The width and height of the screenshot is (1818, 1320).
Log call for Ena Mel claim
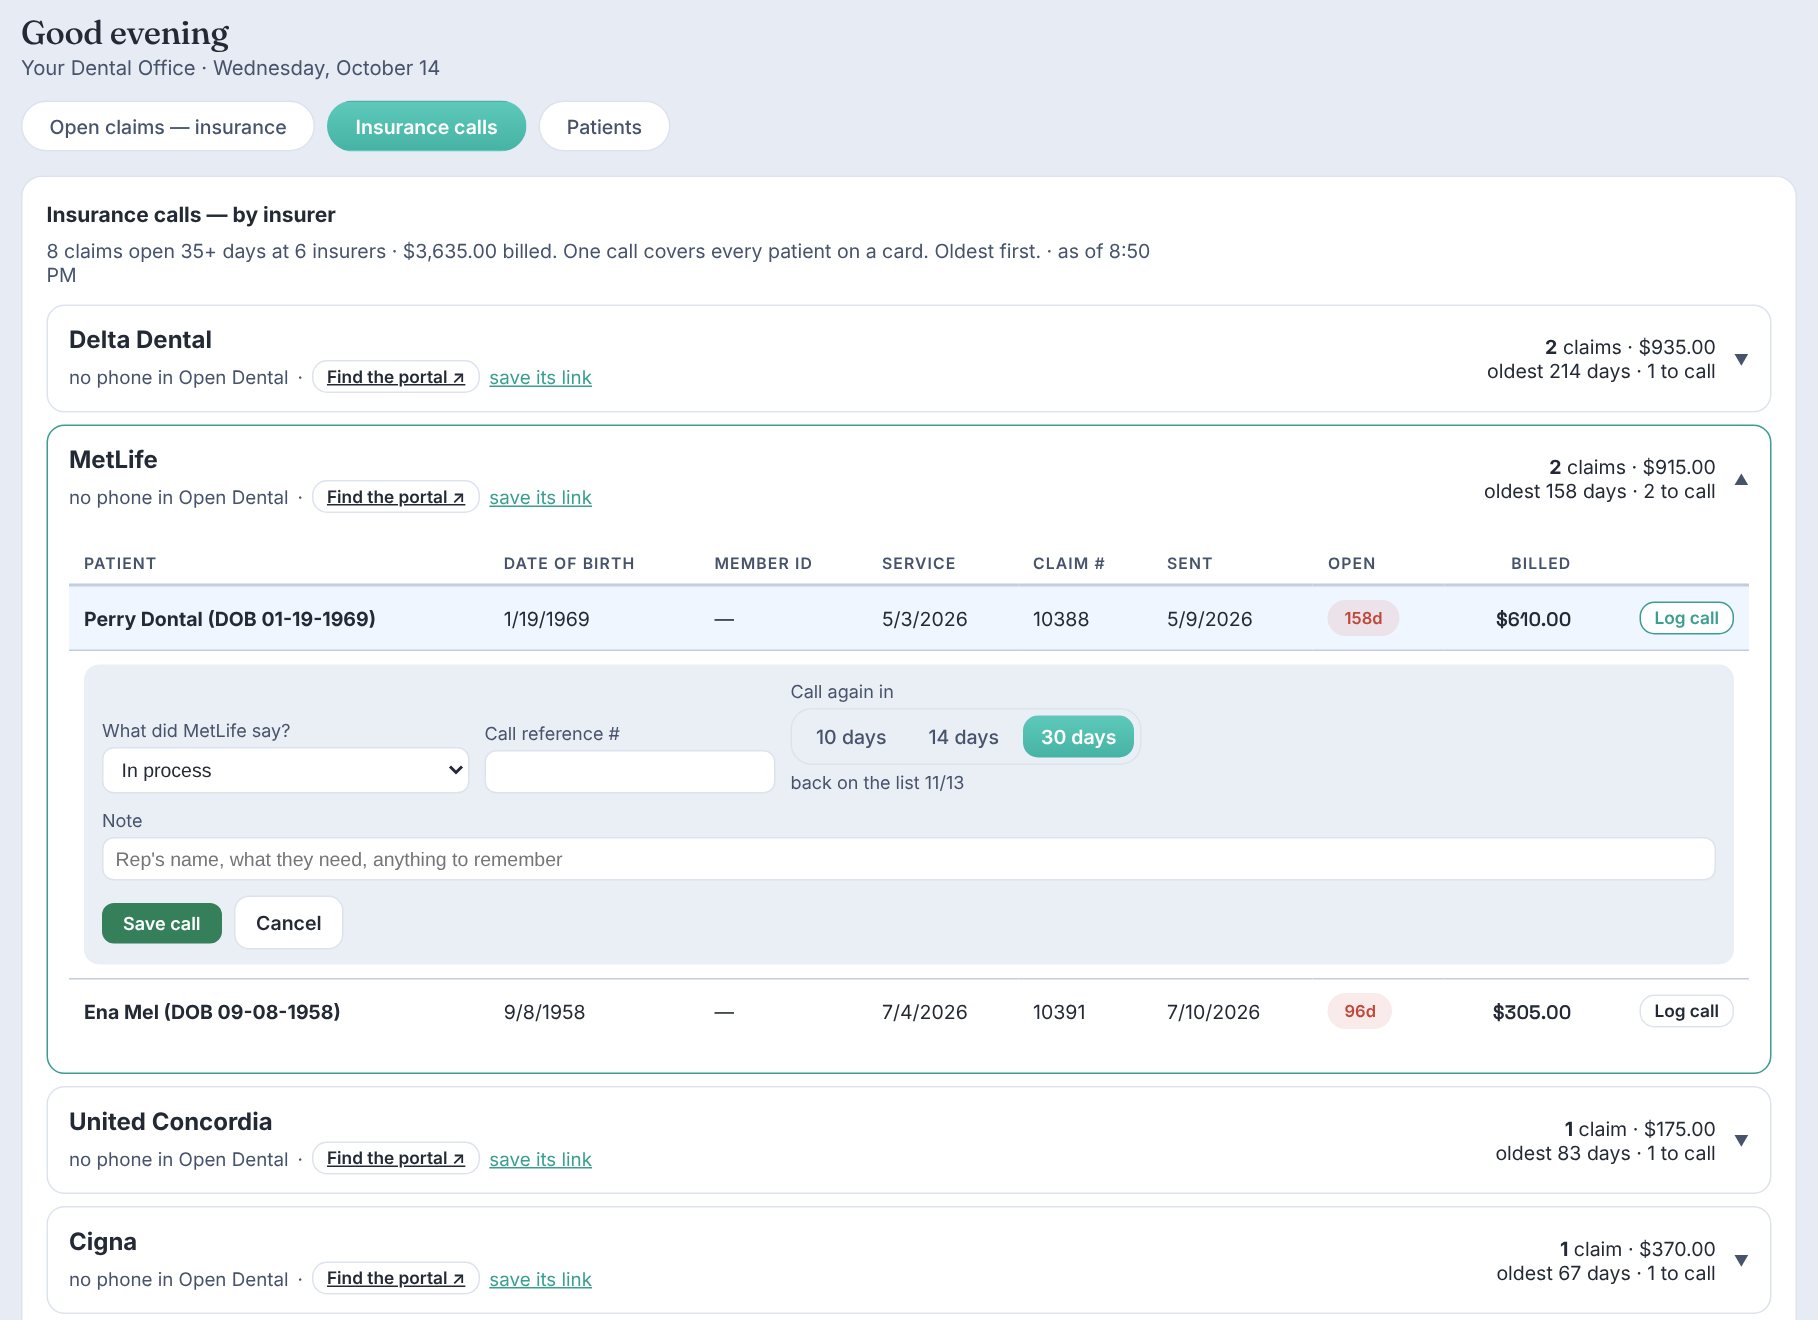1686,1011
